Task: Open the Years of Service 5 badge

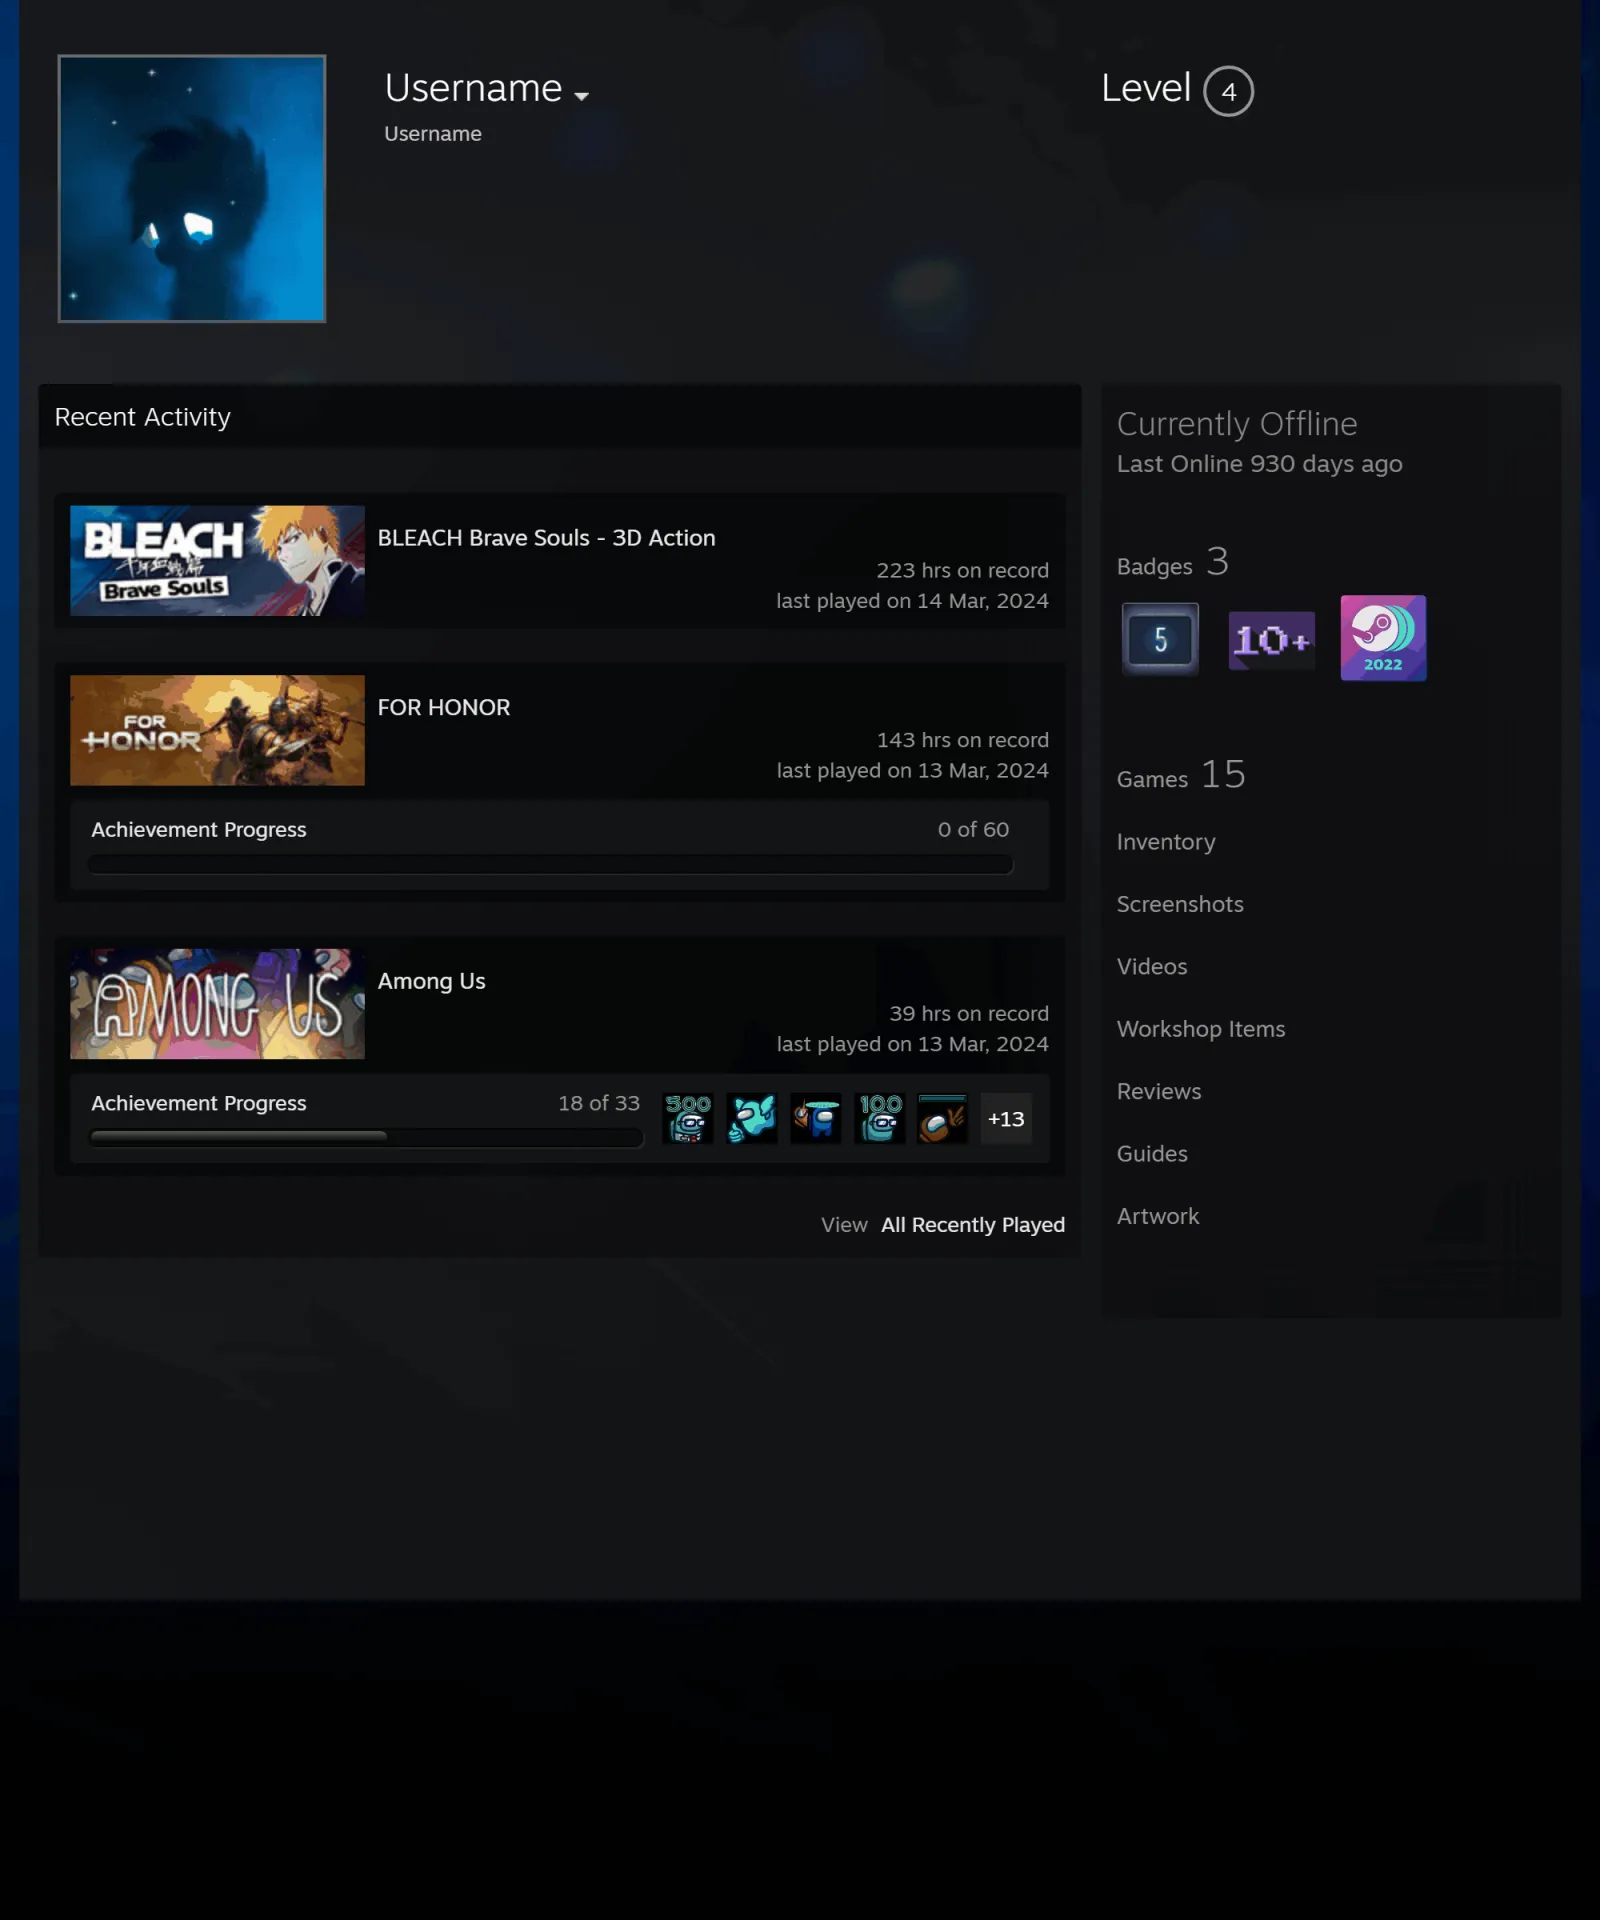Action: click(x=1160, y=639)
